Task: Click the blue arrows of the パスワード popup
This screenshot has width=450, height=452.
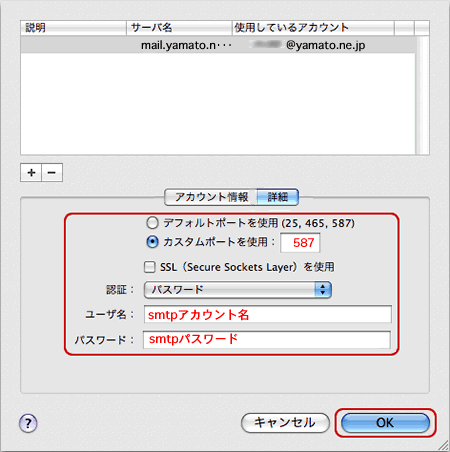Action: [323, 290]
